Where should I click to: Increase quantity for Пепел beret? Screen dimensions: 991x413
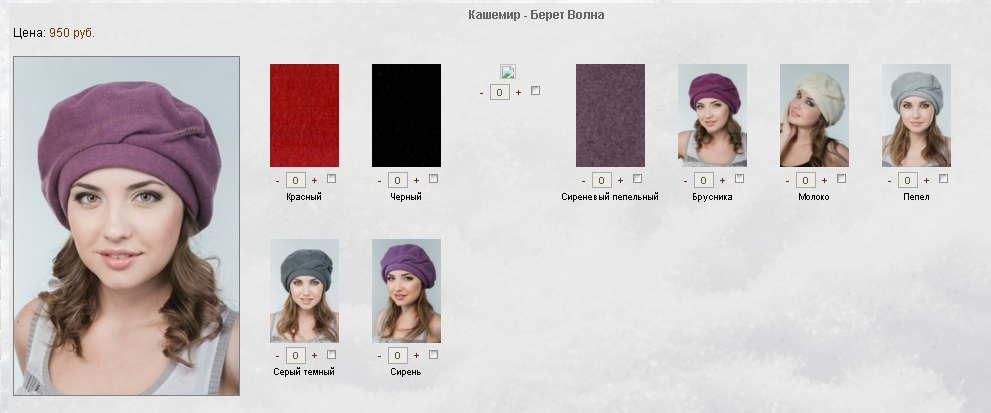point(927,180)
